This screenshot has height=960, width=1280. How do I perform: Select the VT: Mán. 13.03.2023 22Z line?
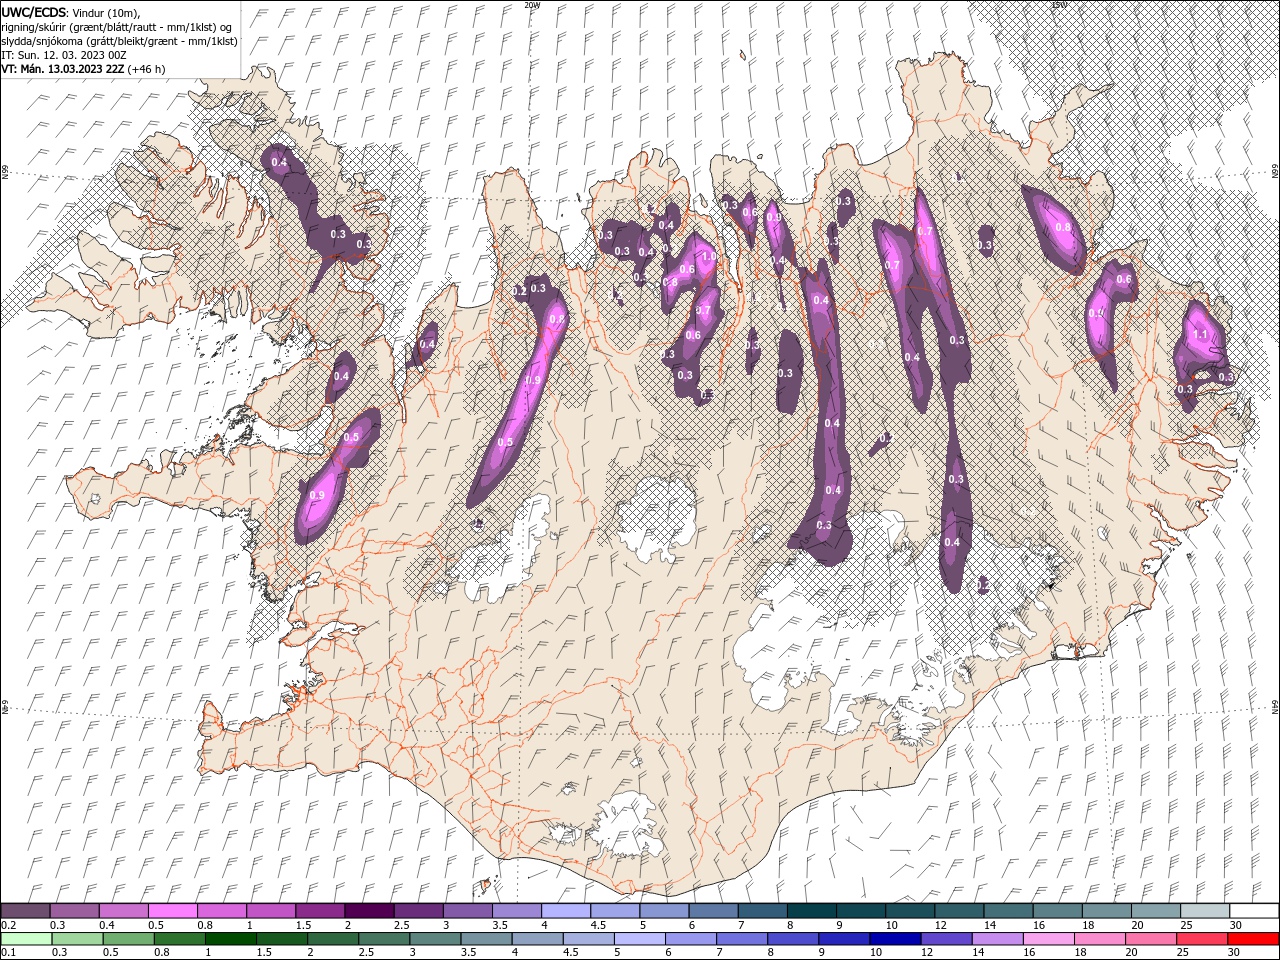tap(61, 69)
